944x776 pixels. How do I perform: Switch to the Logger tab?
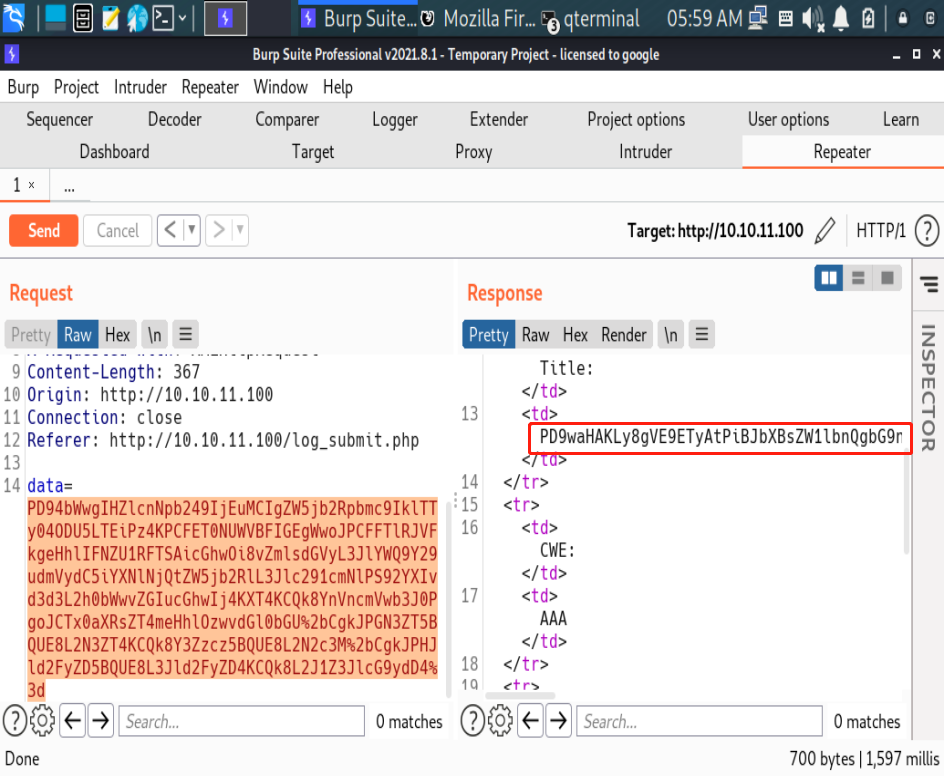click(x=395, y=119)
